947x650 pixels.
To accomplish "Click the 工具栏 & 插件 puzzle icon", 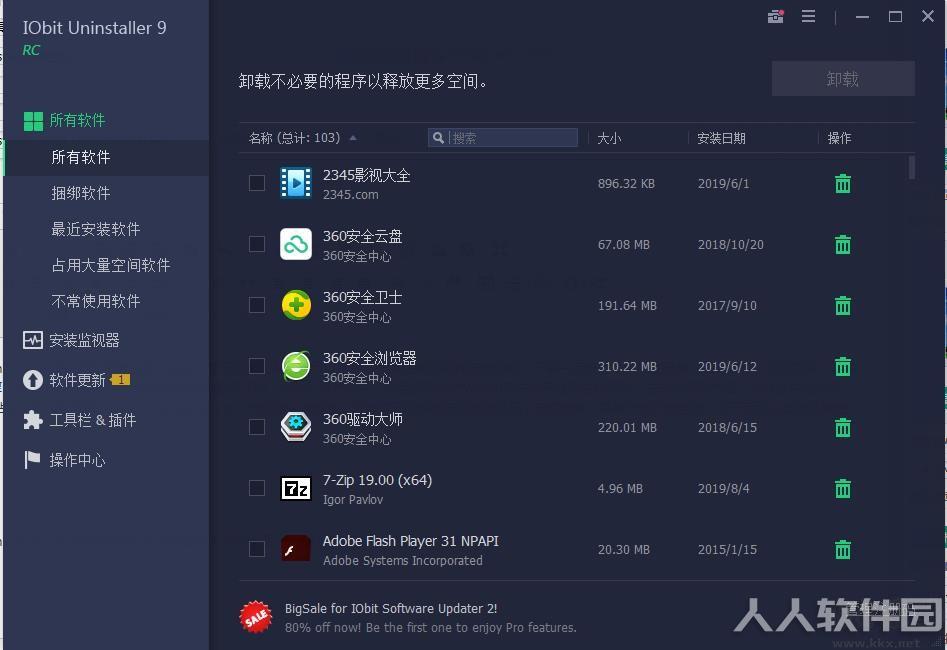I will tap(33, 420).
